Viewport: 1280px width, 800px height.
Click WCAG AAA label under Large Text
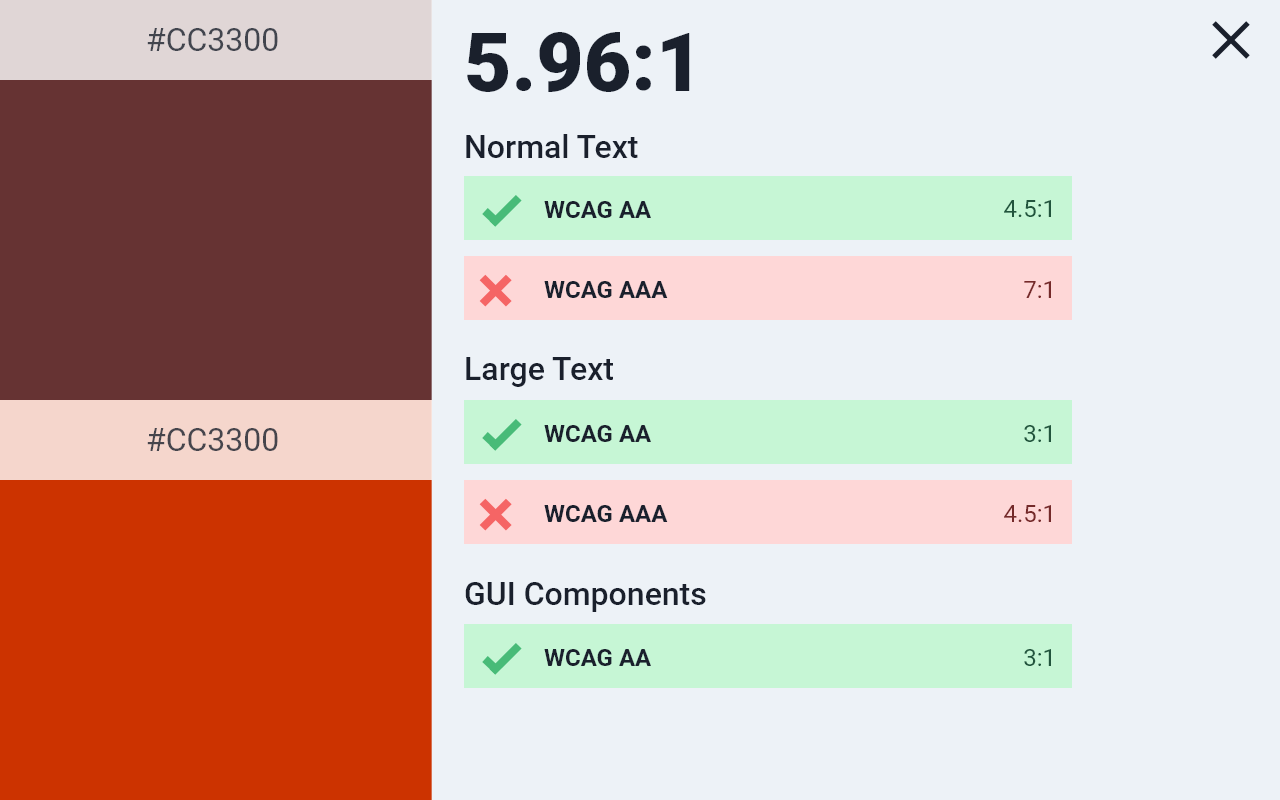click(x=605, y=514)
